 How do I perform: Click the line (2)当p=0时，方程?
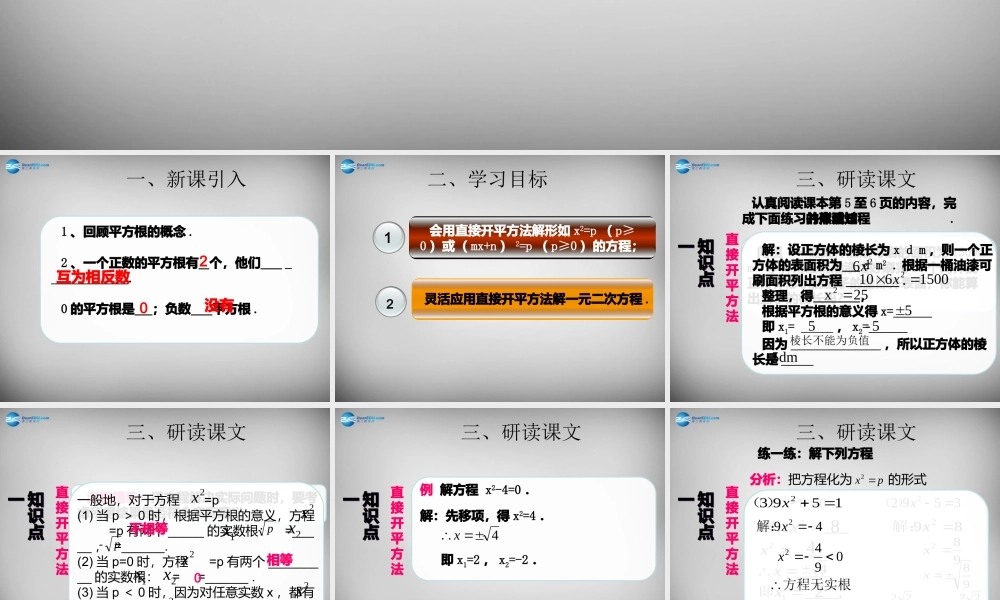(196, 561)
